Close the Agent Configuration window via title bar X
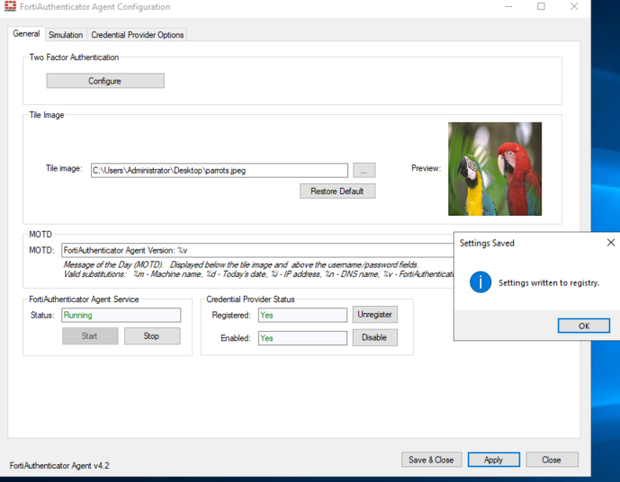This screenshot has width=620, height=482. click(x=574, y=6)
